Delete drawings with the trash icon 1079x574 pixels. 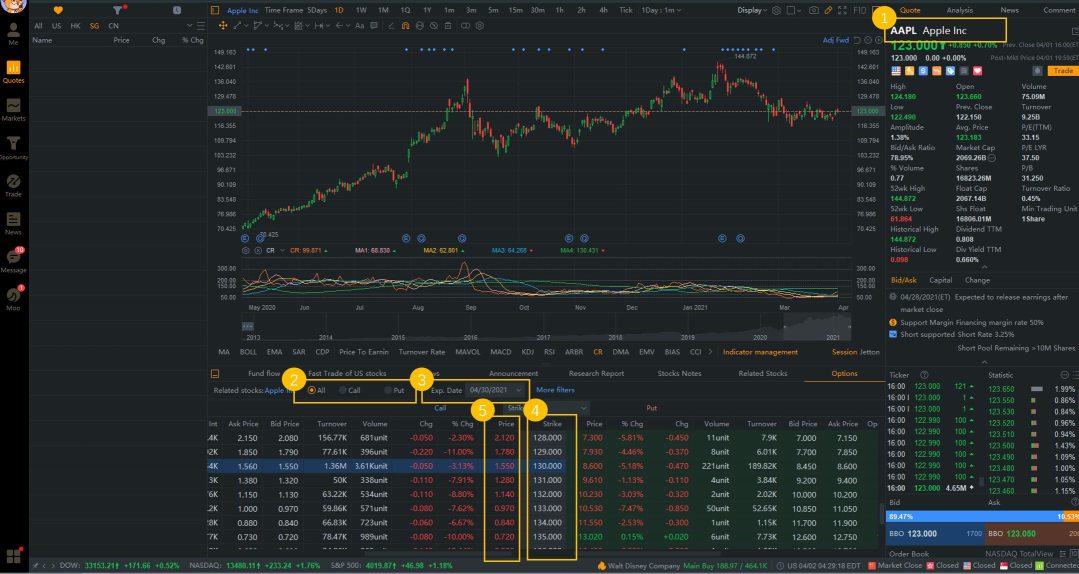(x=448, y=25)
